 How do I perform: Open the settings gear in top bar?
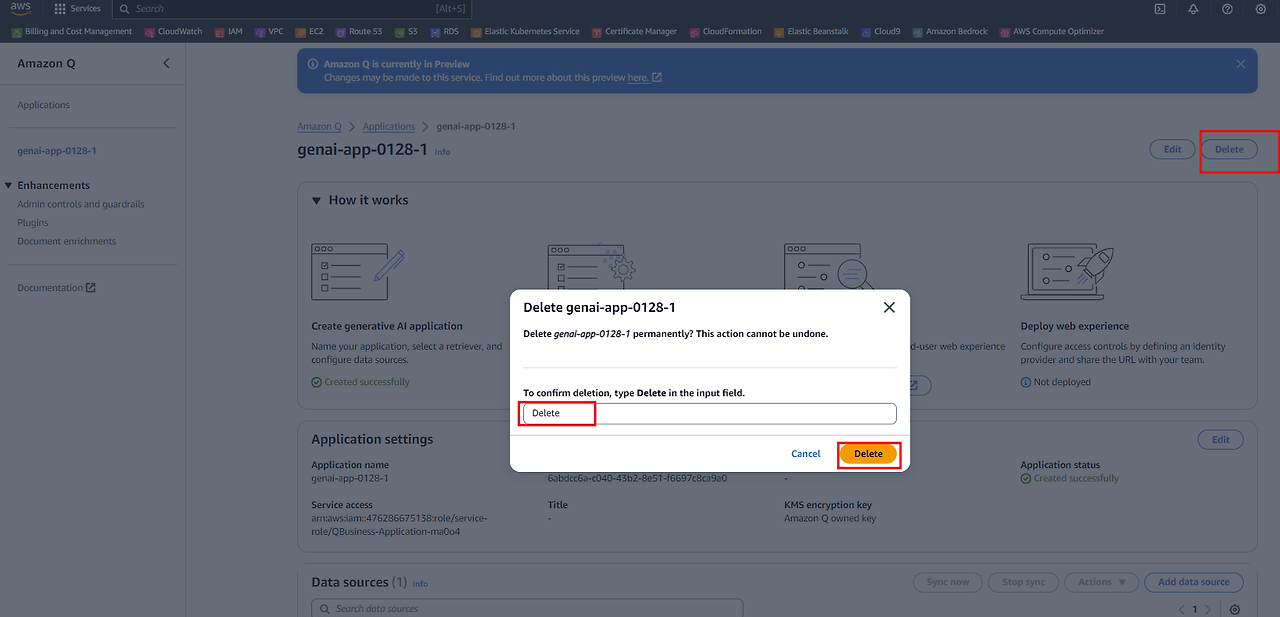pyautogui.click(x=1260, y=9)
